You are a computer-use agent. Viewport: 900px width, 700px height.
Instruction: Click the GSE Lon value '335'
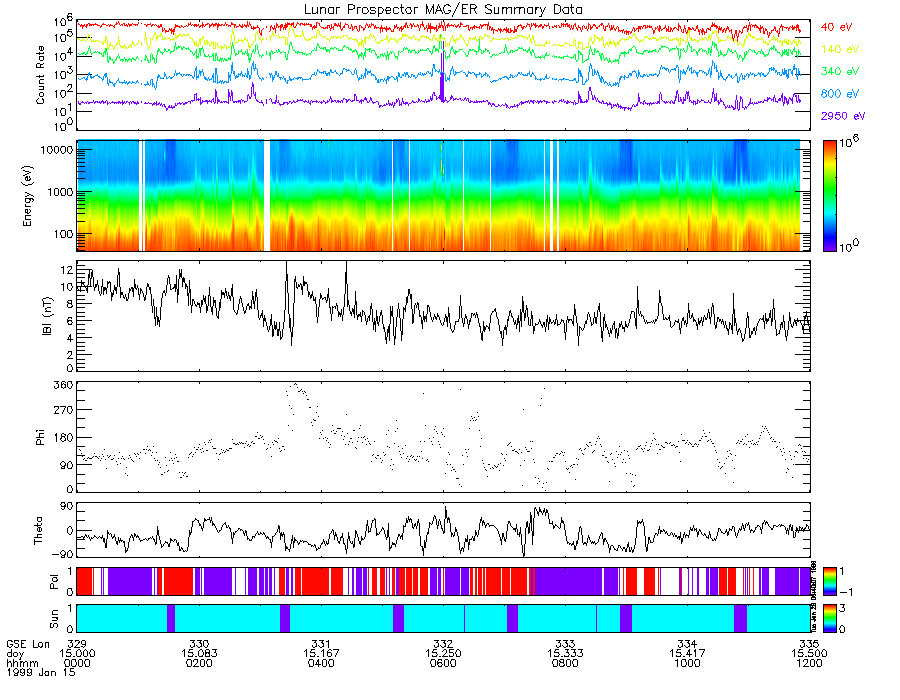click(x=809, y=644)
